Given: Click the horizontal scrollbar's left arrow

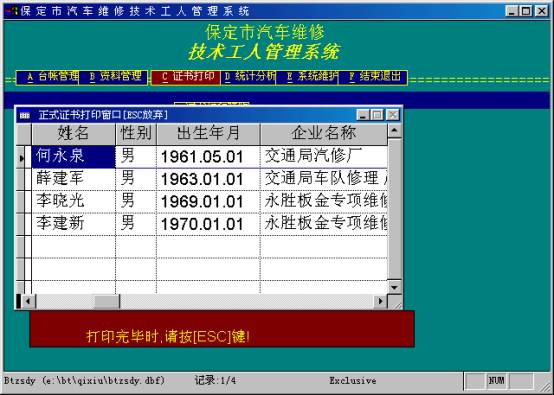Looking at the screenshot, I should [x=29, y=301].
